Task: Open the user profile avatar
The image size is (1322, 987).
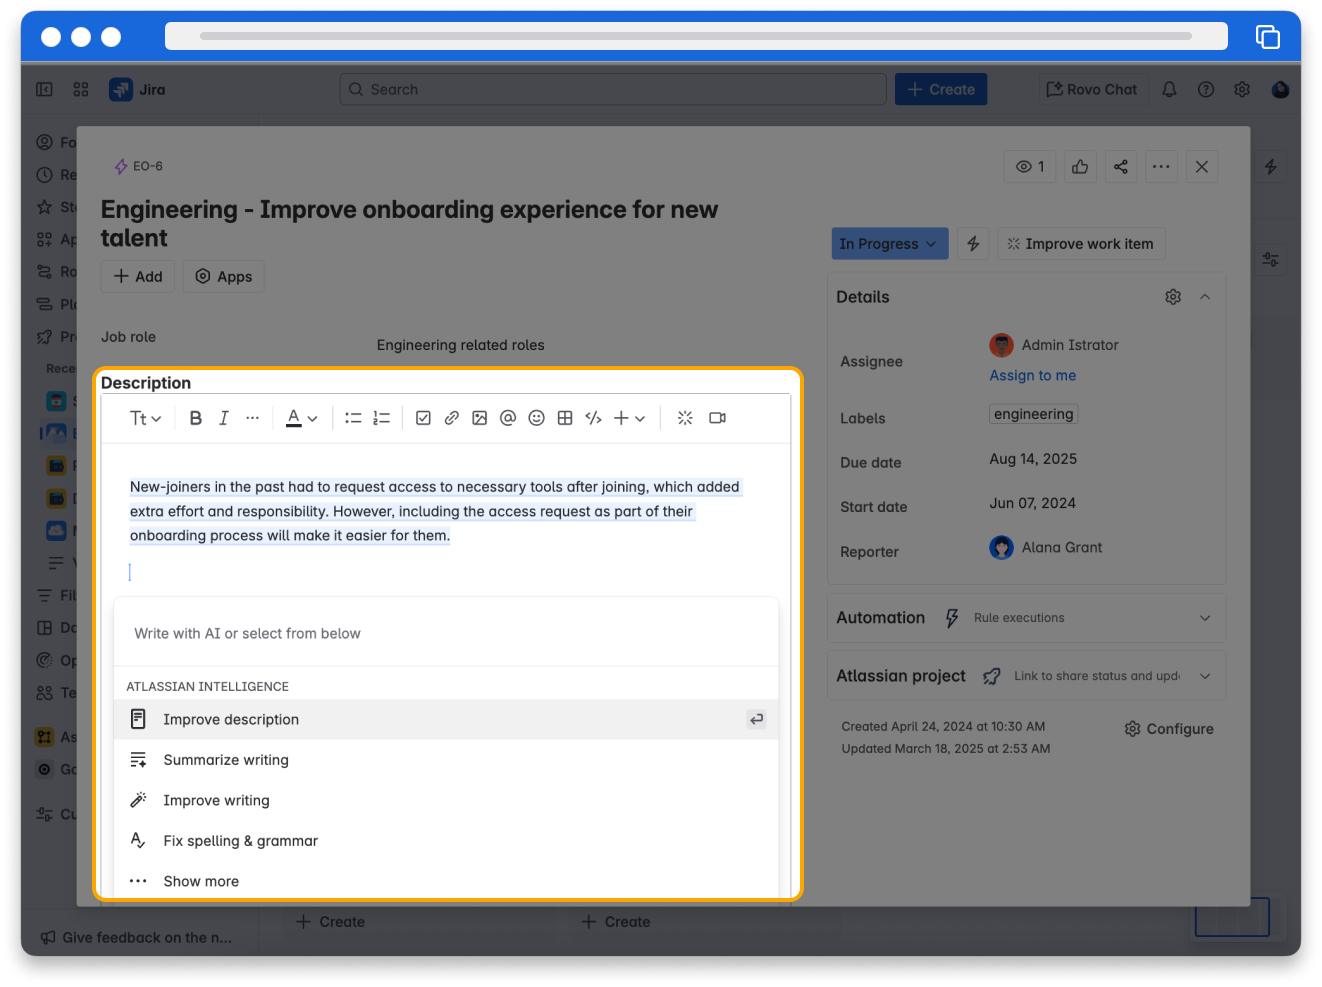Action: click(x=1280, y=89)
